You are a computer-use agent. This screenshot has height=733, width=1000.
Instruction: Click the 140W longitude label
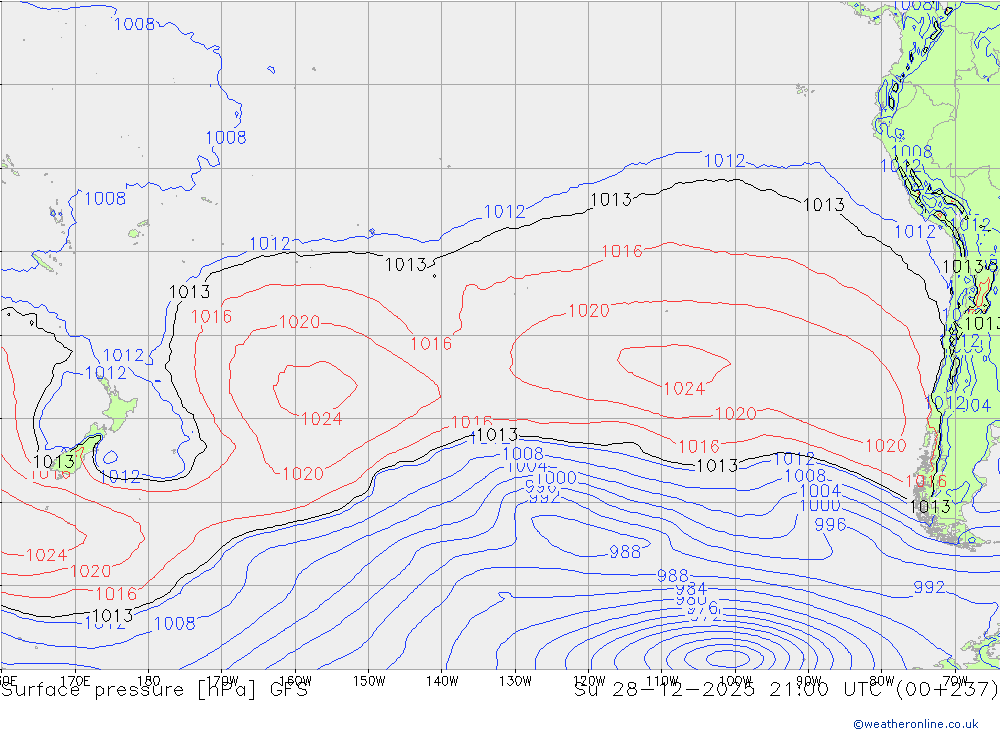coord(442,681)
